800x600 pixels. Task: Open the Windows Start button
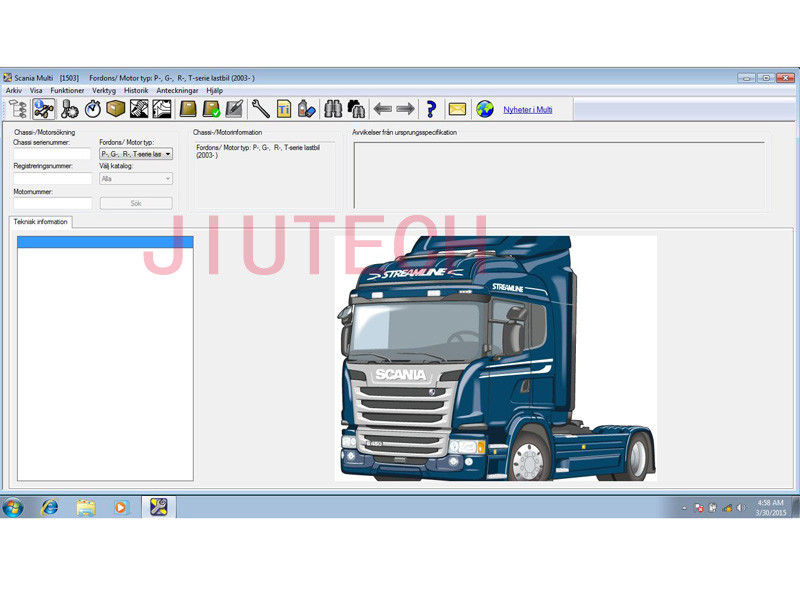(13, 508)
